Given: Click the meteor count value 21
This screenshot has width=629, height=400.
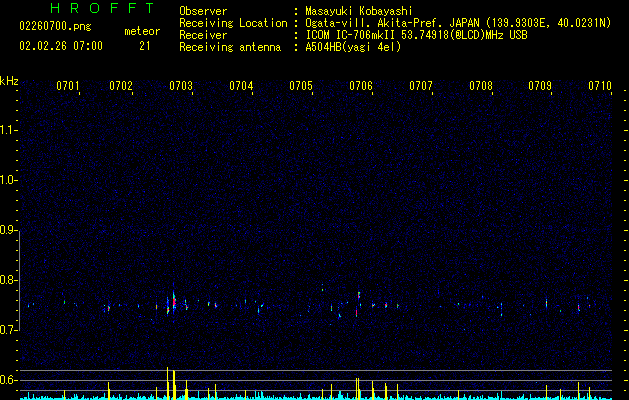Looking at the screenshot, I should 145,46.
